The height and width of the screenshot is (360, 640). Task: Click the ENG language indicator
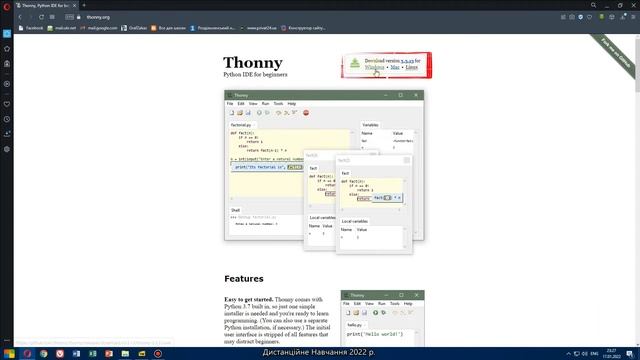[x=595, y=353]
